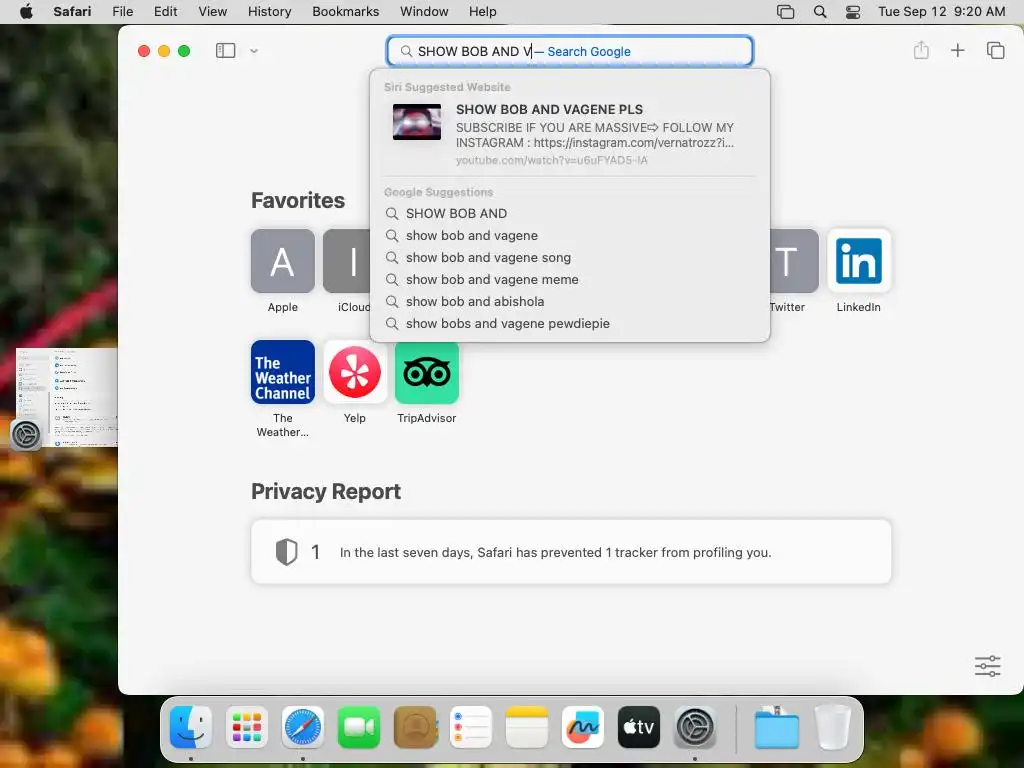Viewport: 1024px width, 768px height.
Task: Select suggestion 'show bobs and vagene pewdiepie'
Action: point(569,323)
